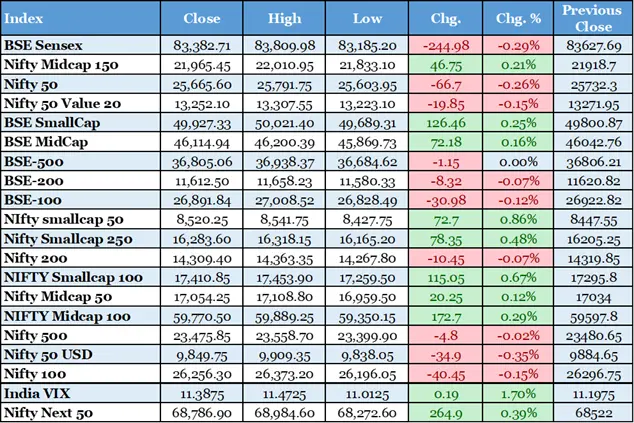Click India VIX 1.70% change percent cell

pos(516,393)
